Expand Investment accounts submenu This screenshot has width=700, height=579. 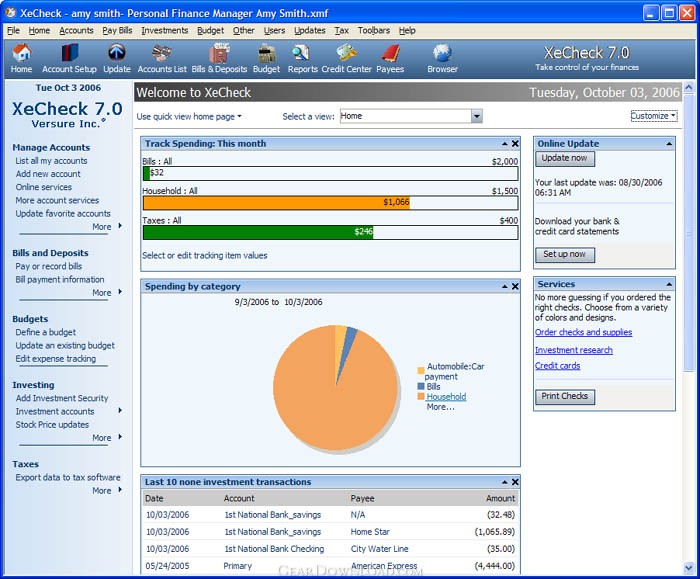120,411
